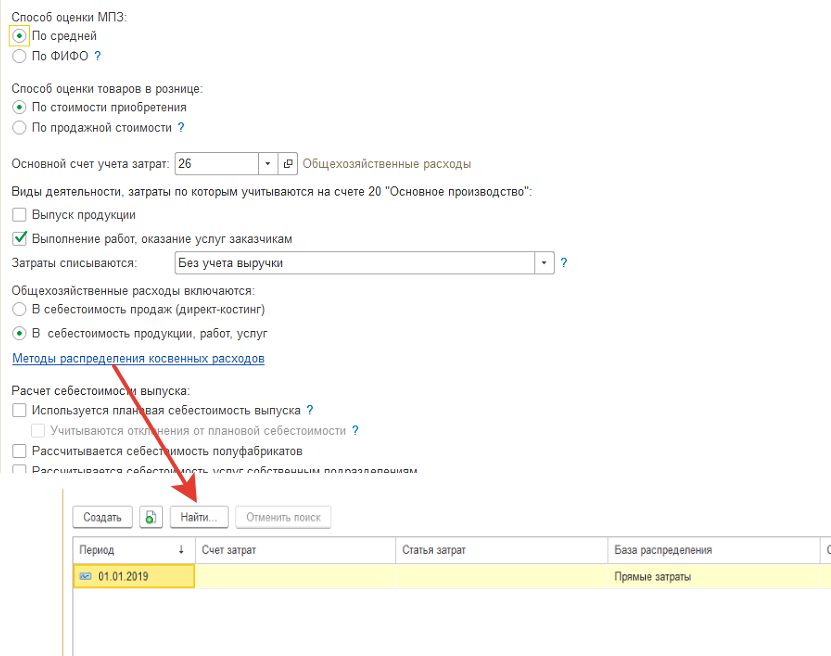Click the "Статья затрат" column header
Viewport: 831px width, 656px height.
click(x=501, y=550)
